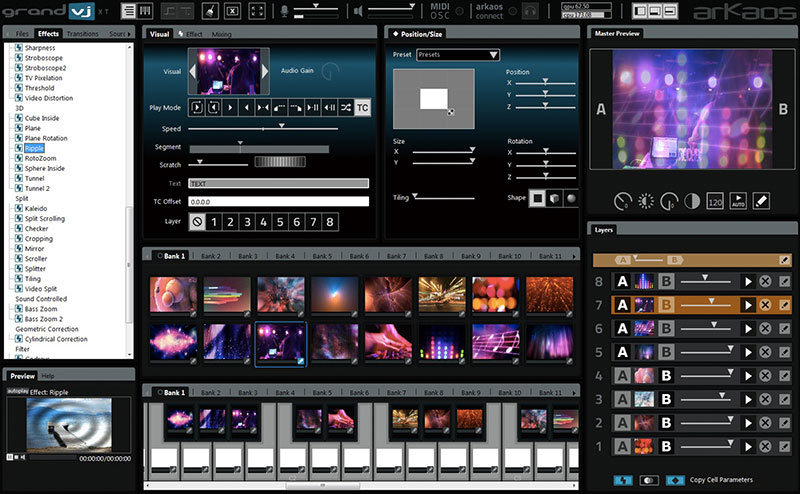The height and width of the screenshot is (494, 800).
Task: Click the eraser icon under Master Preview
Action: point(761,201)
